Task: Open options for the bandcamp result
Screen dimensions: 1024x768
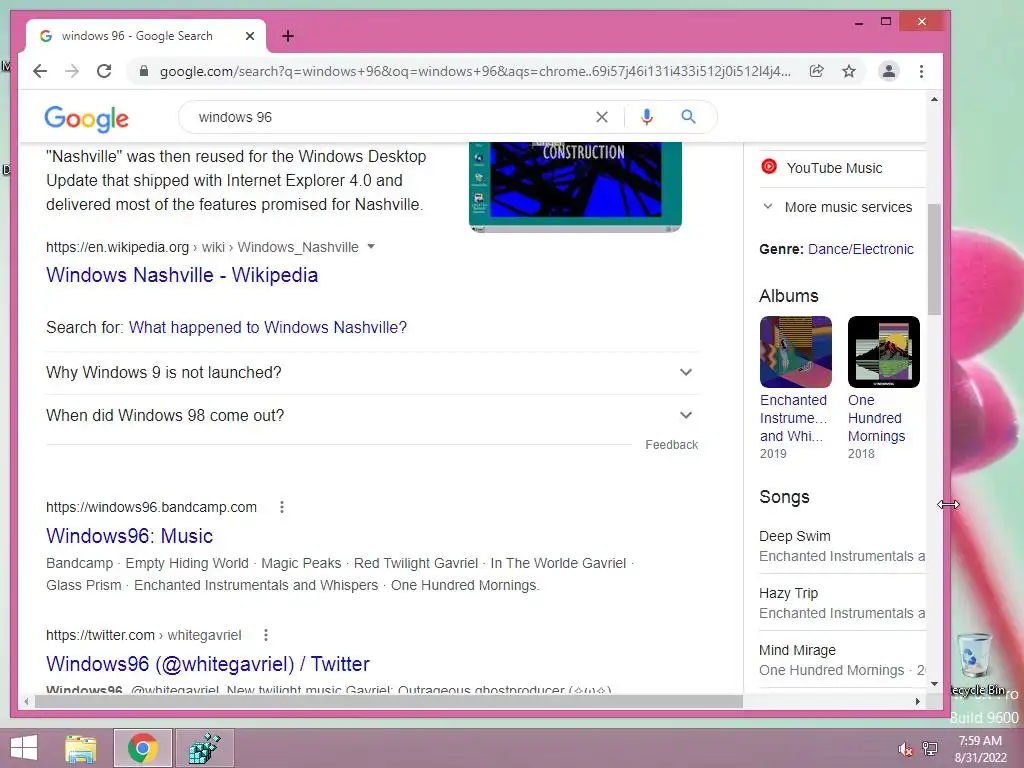Action: click(281, 507)
